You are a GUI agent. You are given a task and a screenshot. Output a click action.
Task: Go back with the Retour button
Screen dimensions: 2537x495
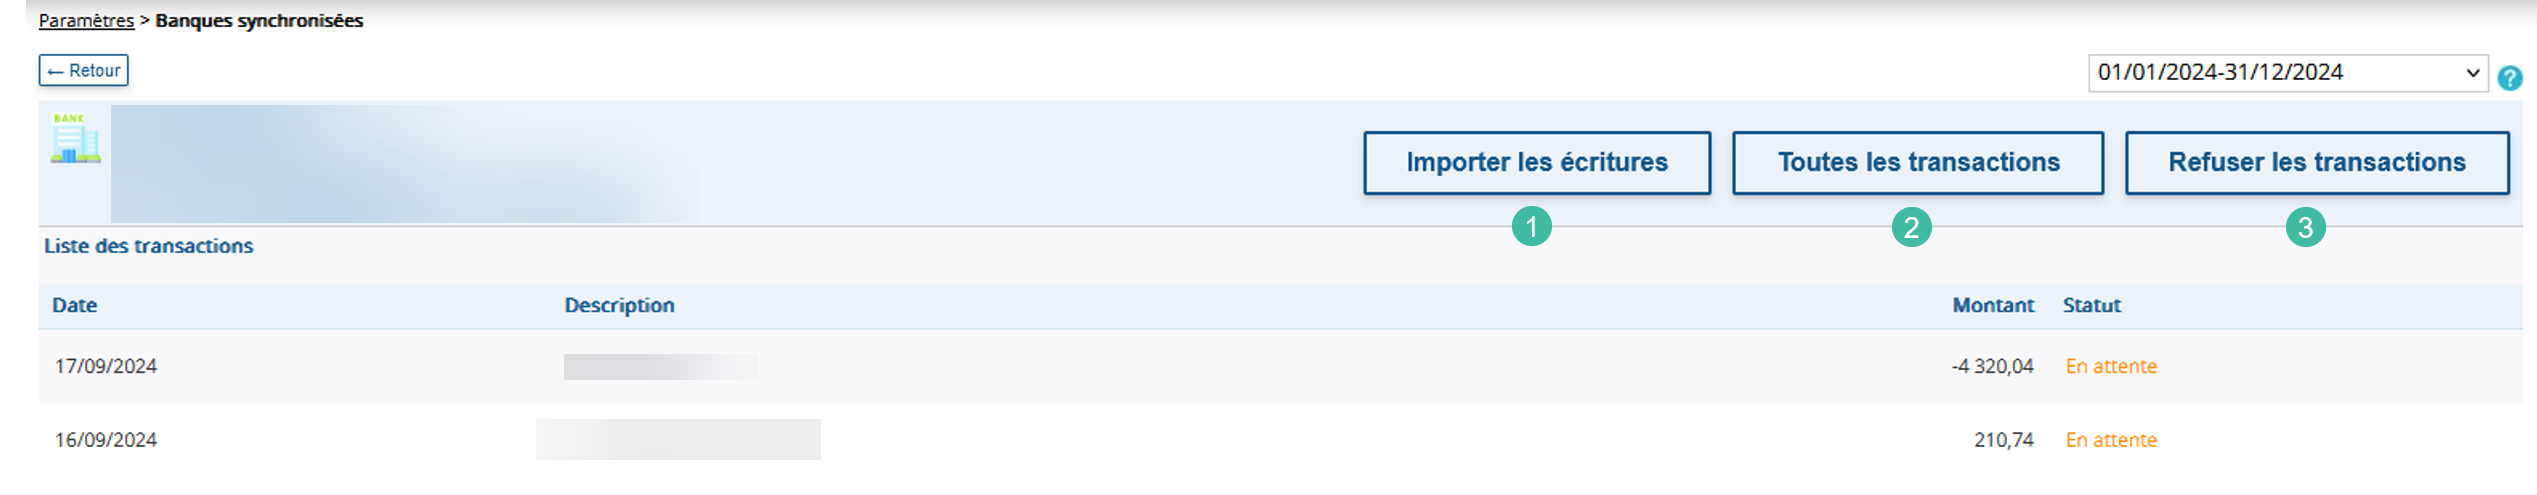84,70
